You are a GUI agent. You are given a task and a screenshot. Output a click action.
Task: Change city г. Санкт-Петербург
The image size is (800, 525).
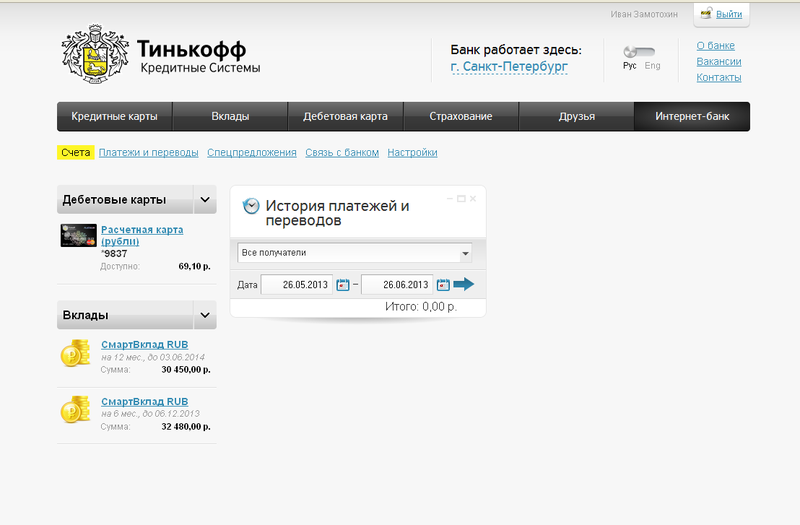[x=509, y=67]
